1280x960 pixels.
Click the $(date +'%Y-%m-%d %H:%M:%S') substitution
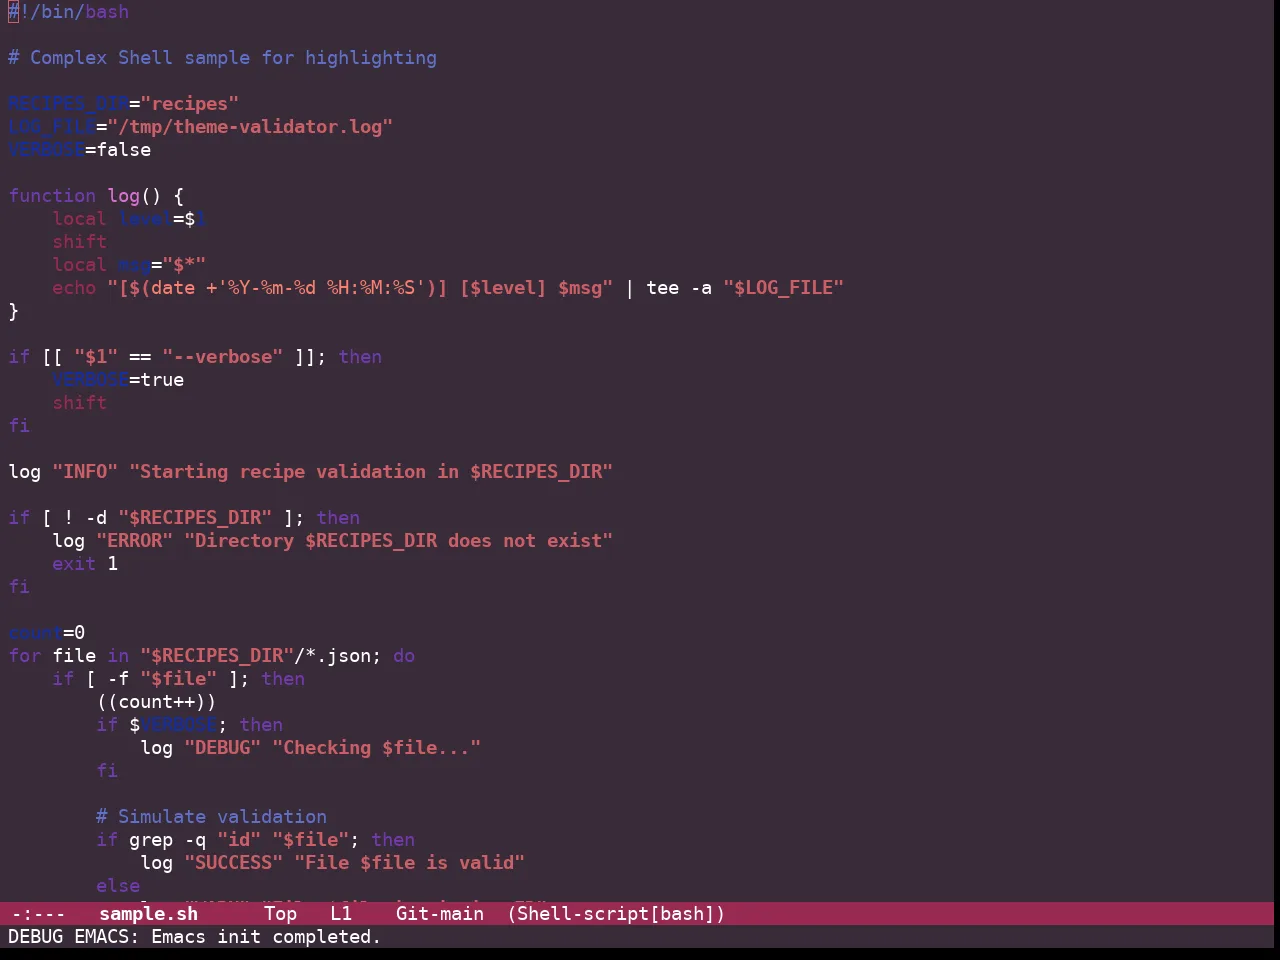click(x=283, y=288)
